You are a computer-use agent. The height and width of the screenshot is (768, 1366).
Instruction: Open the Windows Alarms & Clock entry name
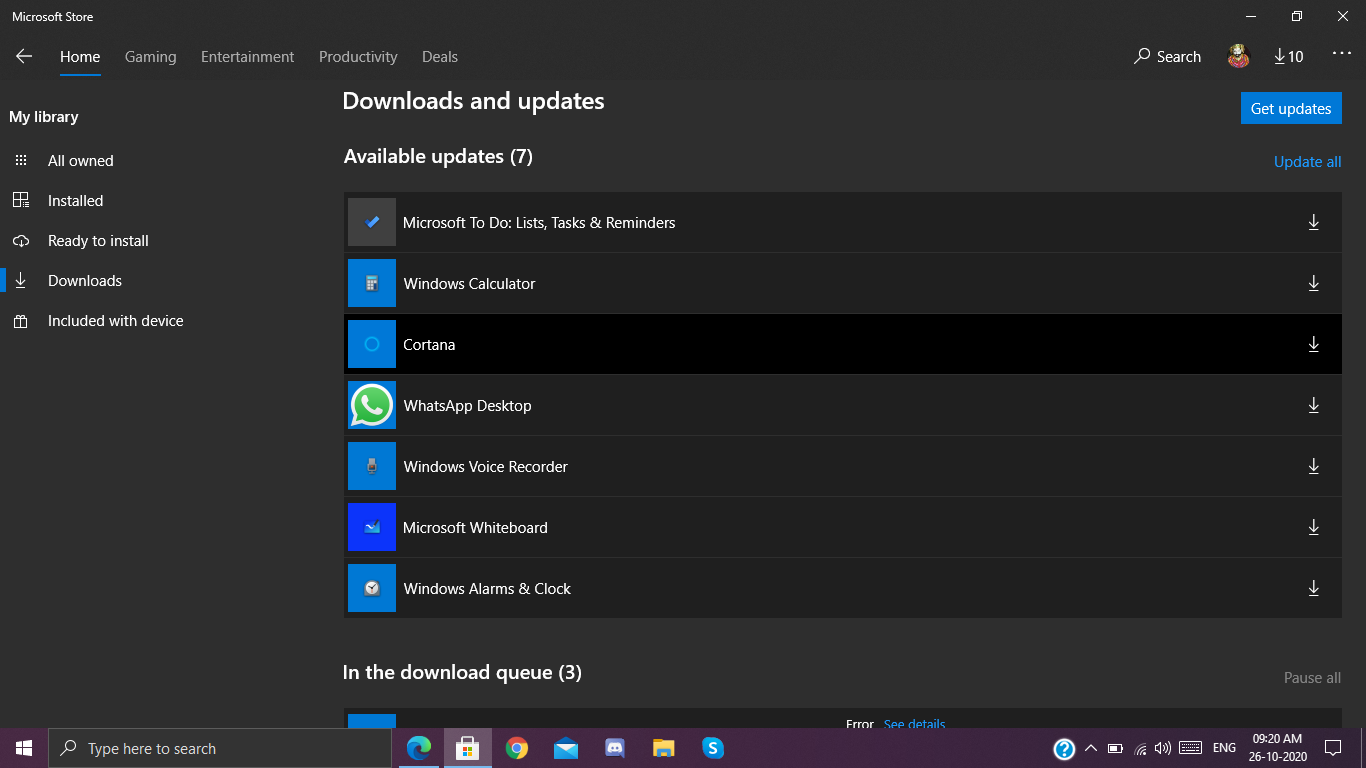(487, 589)
